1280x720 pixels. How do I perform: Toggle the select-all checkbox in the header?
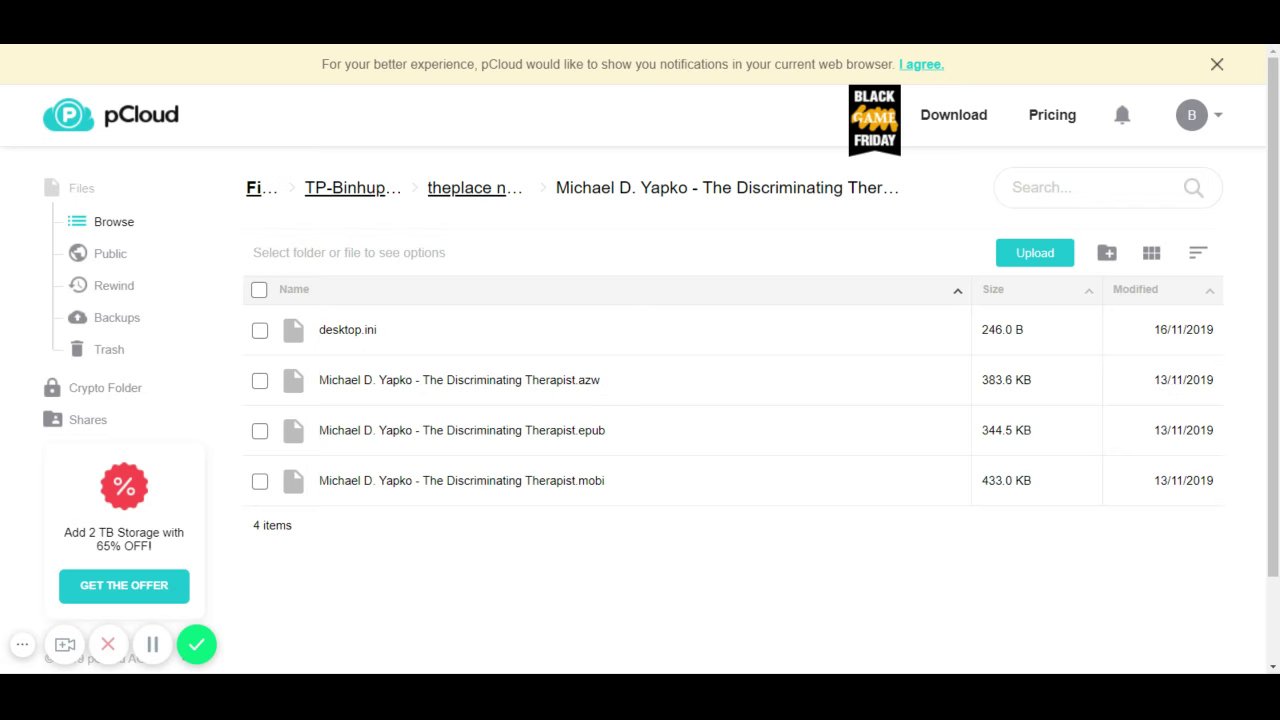pos(259,290)
